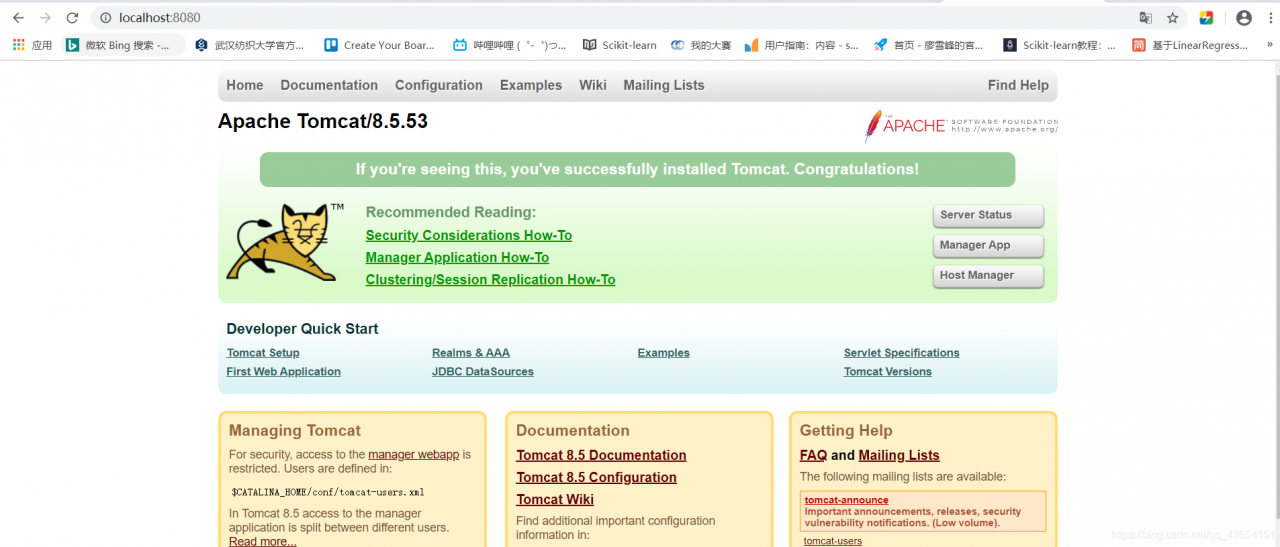The height and width of the screenshot is (547, 1280).
Task: Click the Apache Tomcat/8.5.53 heading
Action: pyautogui.click(x=323, y=122)
